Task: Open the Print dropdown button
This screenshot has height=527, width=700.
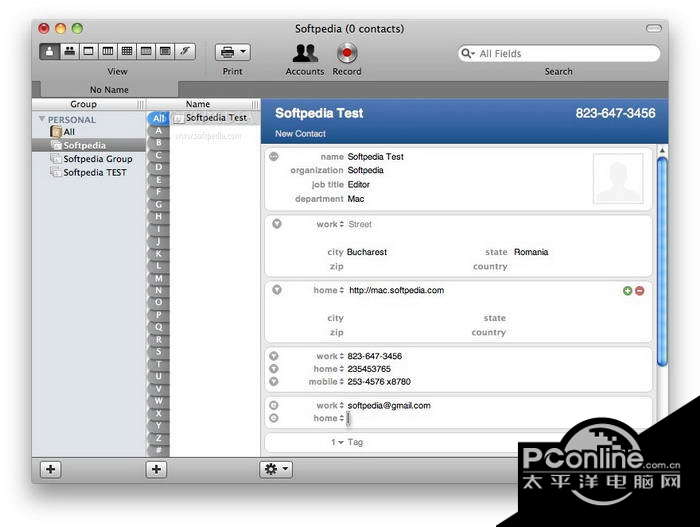Action: 233,52
